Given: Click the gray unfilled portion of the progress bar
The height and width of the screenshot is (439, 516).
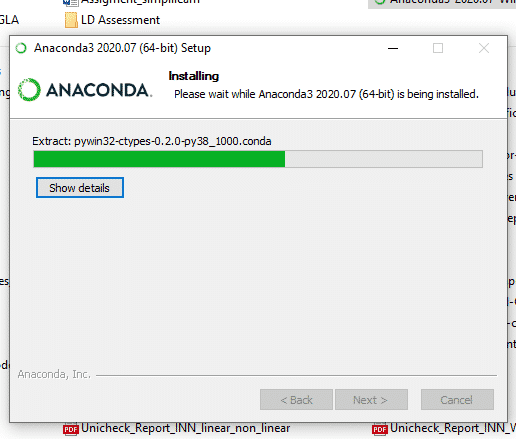Looking at the screenshot, I should tap(384, 159).
